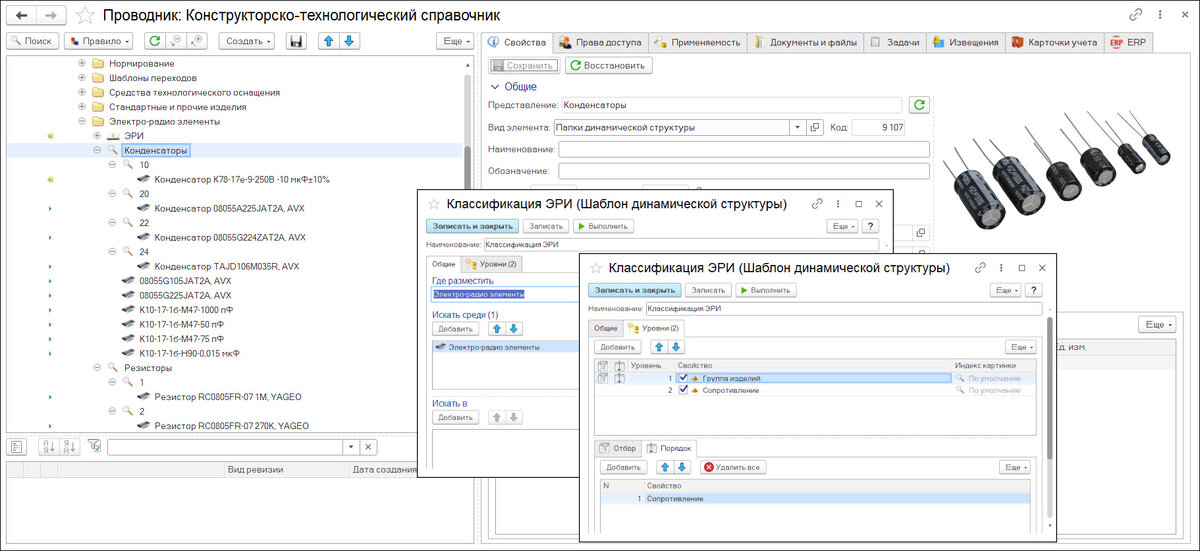The width and height of the screenshot is (1200, 551).
Task: Click the floppy disk save icon
Action: (296, 41)
